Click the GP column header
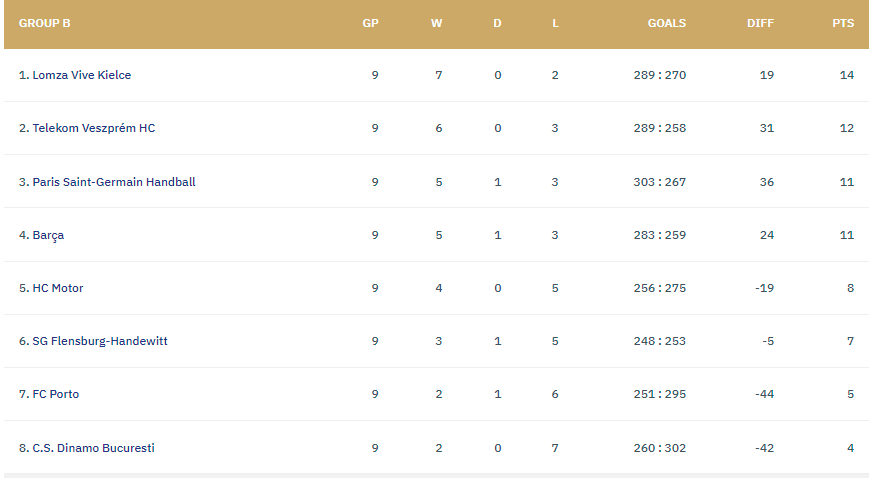 coord(370,23)
